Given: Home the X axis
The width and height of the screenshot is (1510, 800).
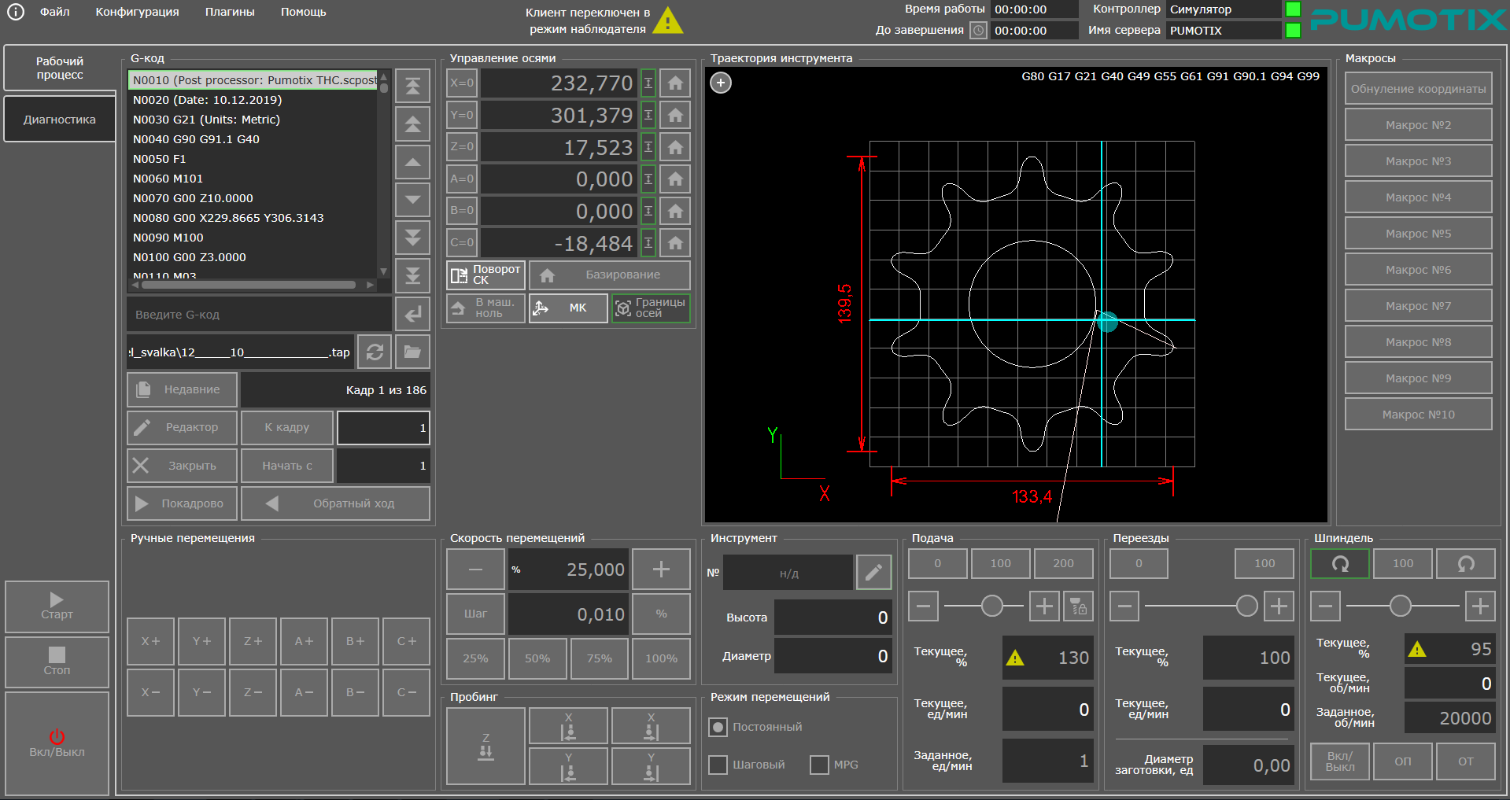Looking at the screenshot, I should pos(676,84).
